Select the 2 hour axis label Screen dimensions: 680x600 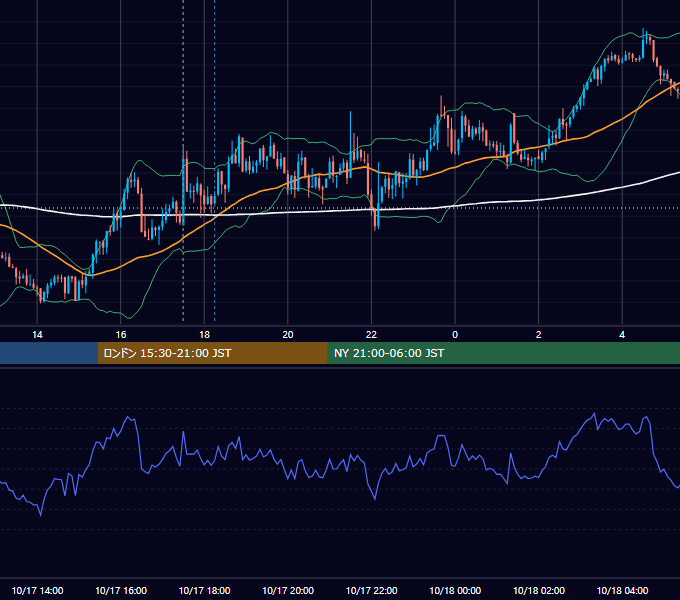pos(539,335)
